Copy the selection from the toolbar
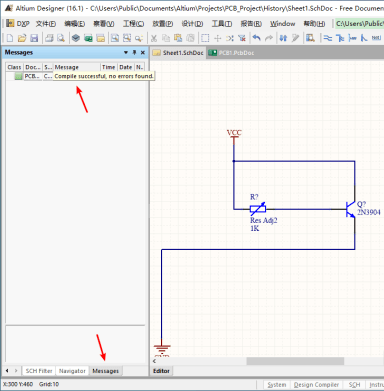Viewport: 384px width, 391px height. click(x=166, y=38)
